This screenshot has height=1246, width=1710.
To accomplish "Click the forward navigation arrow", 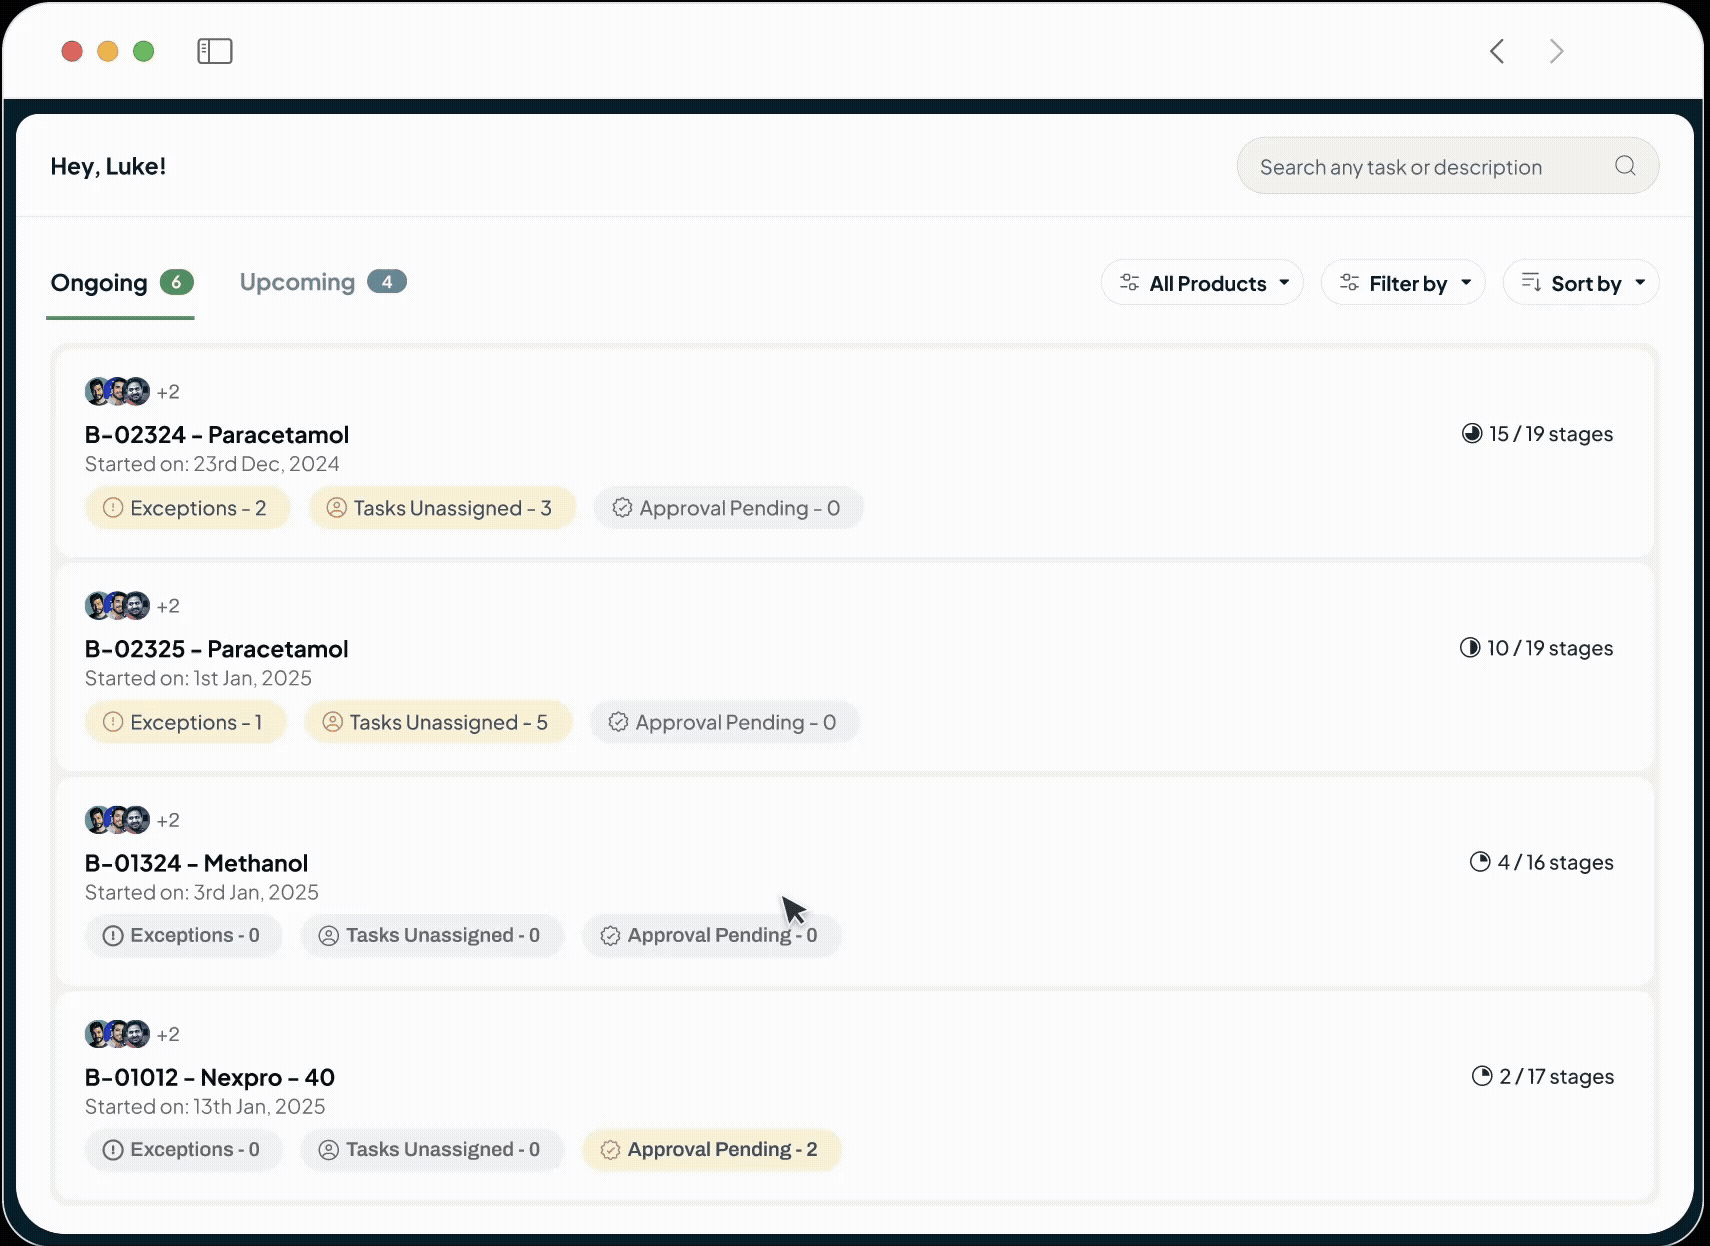I will [x=1556, y=51].
